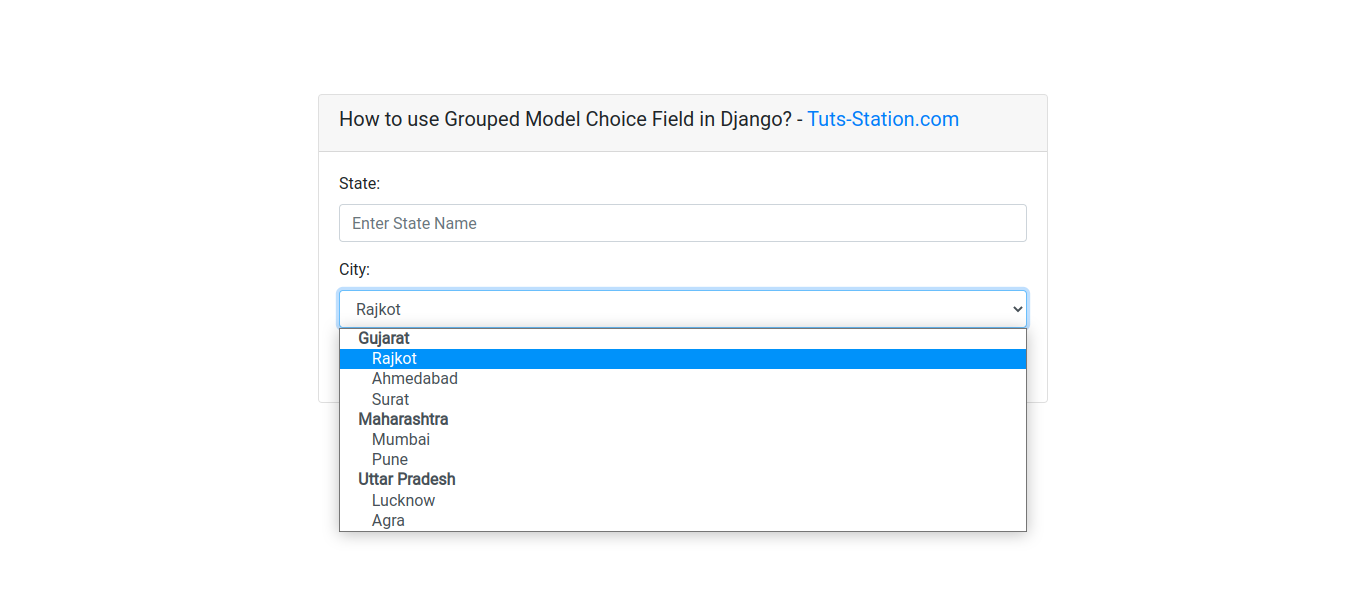The image size is (1366, 610).
Task: Select Surat from the city list
Action: tap(390, 399)
